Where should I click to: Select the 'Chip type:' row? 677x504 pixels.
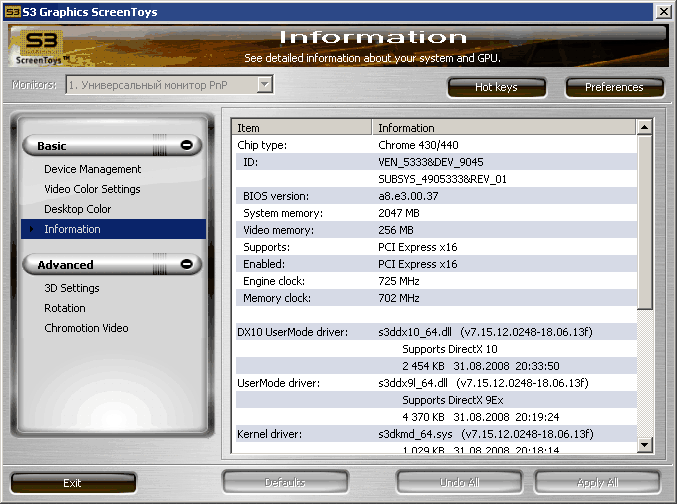pos(436,145)
